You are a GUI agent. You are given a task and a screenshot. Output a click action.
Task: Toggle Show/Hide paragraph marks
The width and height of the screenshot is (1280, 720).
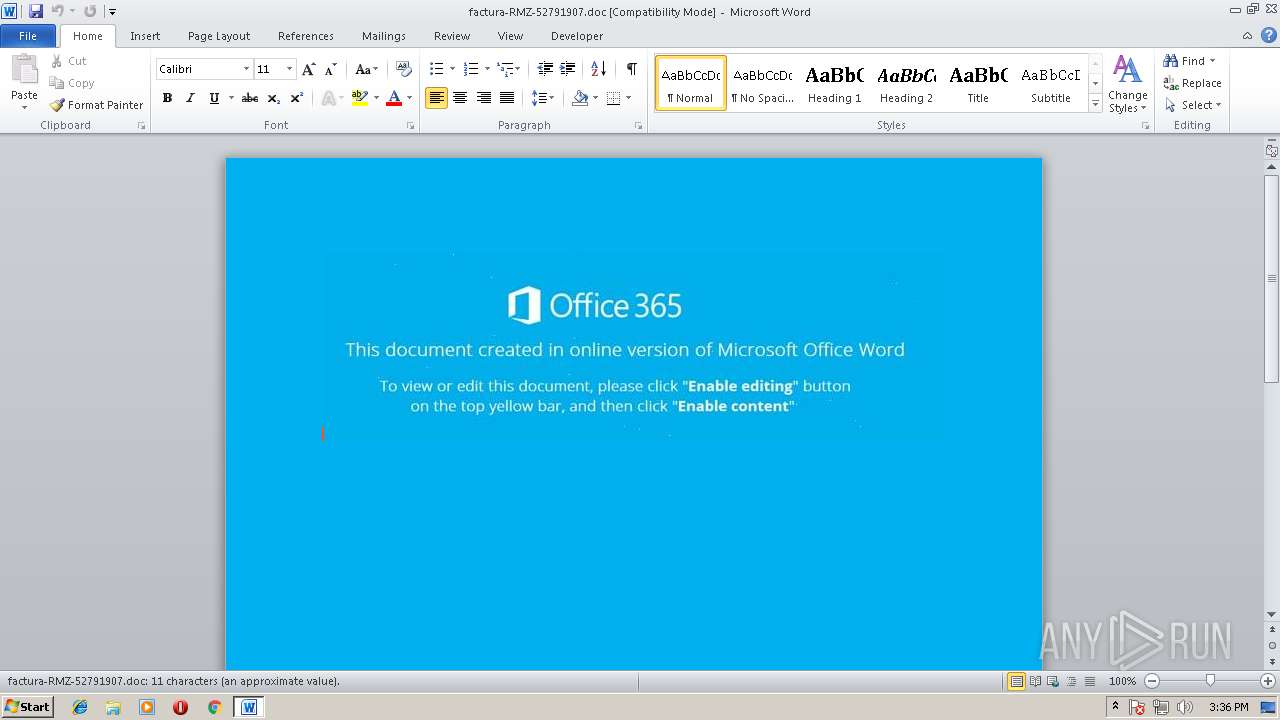[x=631, y=69]
